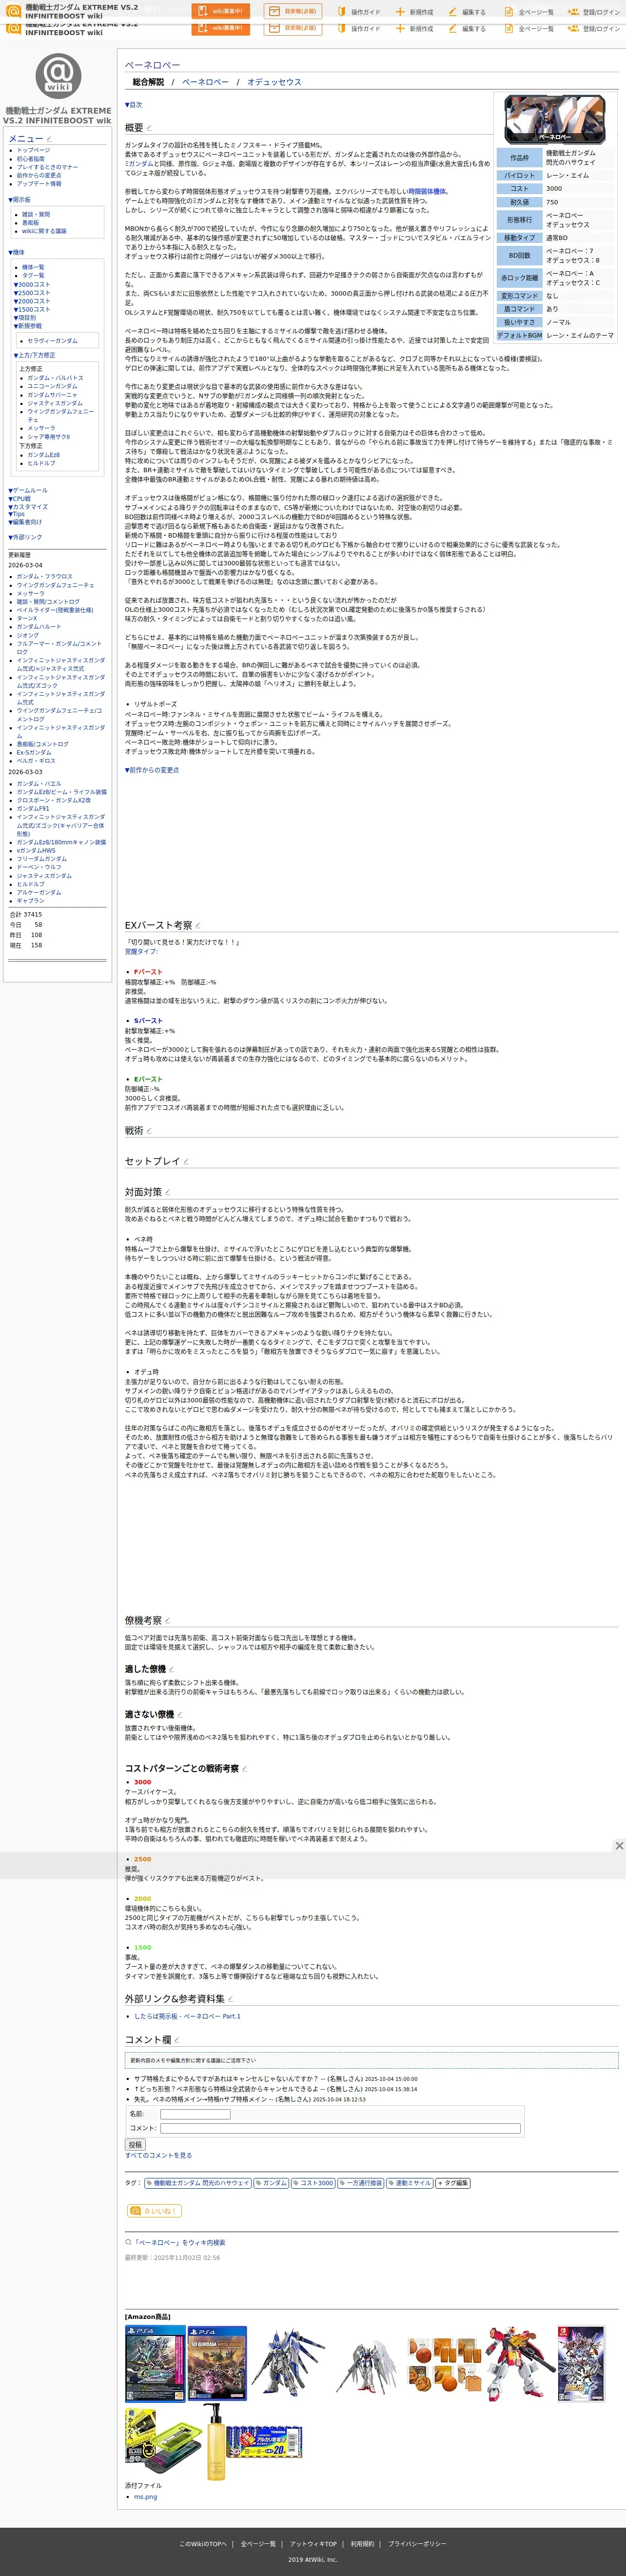Image resolution: width=626 pixels, height=2576 pixels.
Task: Click the @wiki logo in sidebar
Action: [x=58, y=76]
